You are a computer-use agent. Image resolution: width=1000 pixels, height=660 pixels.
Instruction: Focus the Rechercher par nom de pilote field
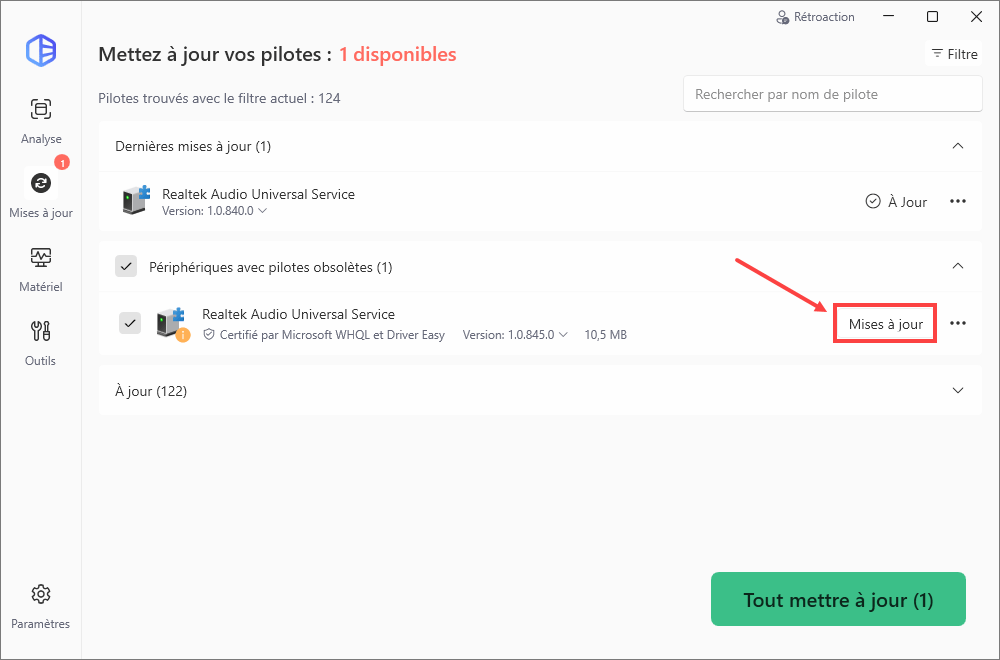(x=832, y=94)
